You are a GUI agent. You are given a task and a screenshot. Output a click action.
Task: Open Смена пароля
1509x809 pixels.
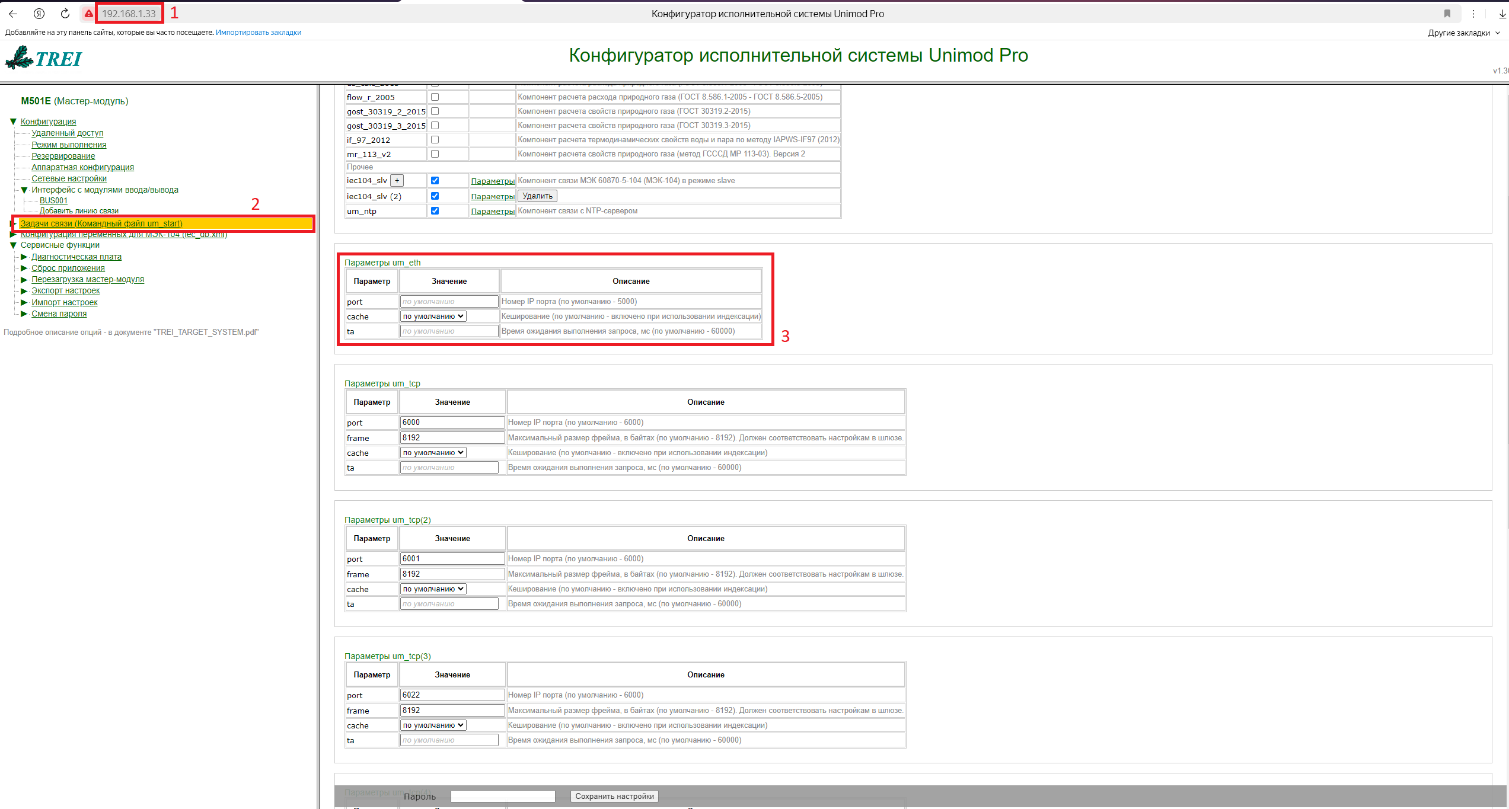pos(59,313)
